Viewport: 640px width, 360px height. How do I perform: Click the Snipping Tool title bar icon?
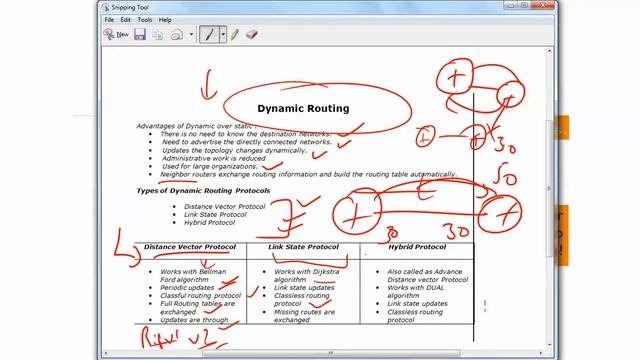(106, 7)
